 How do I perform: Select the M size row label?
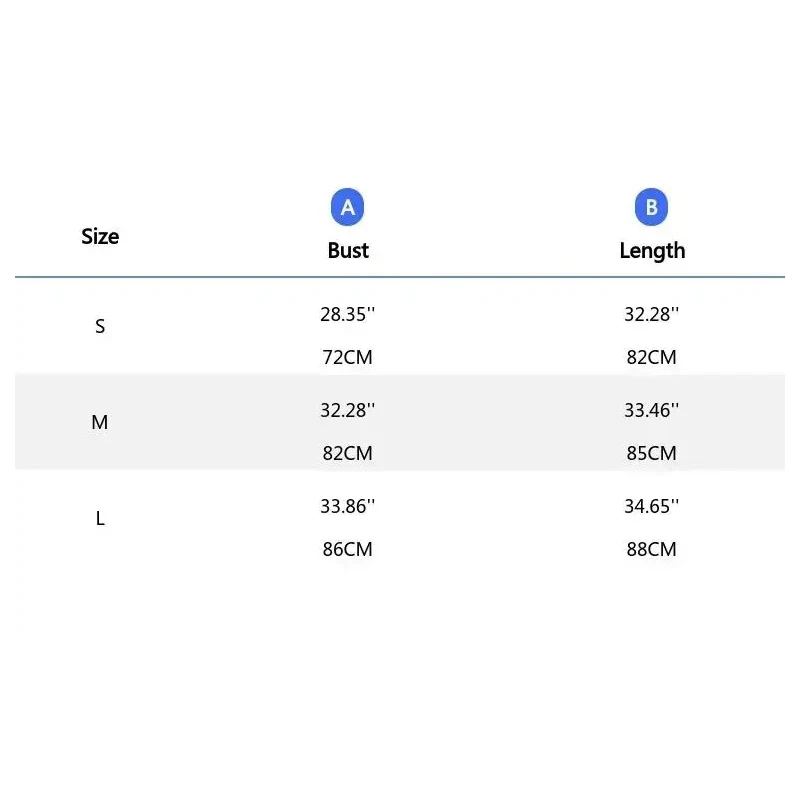tap(100, 423)
